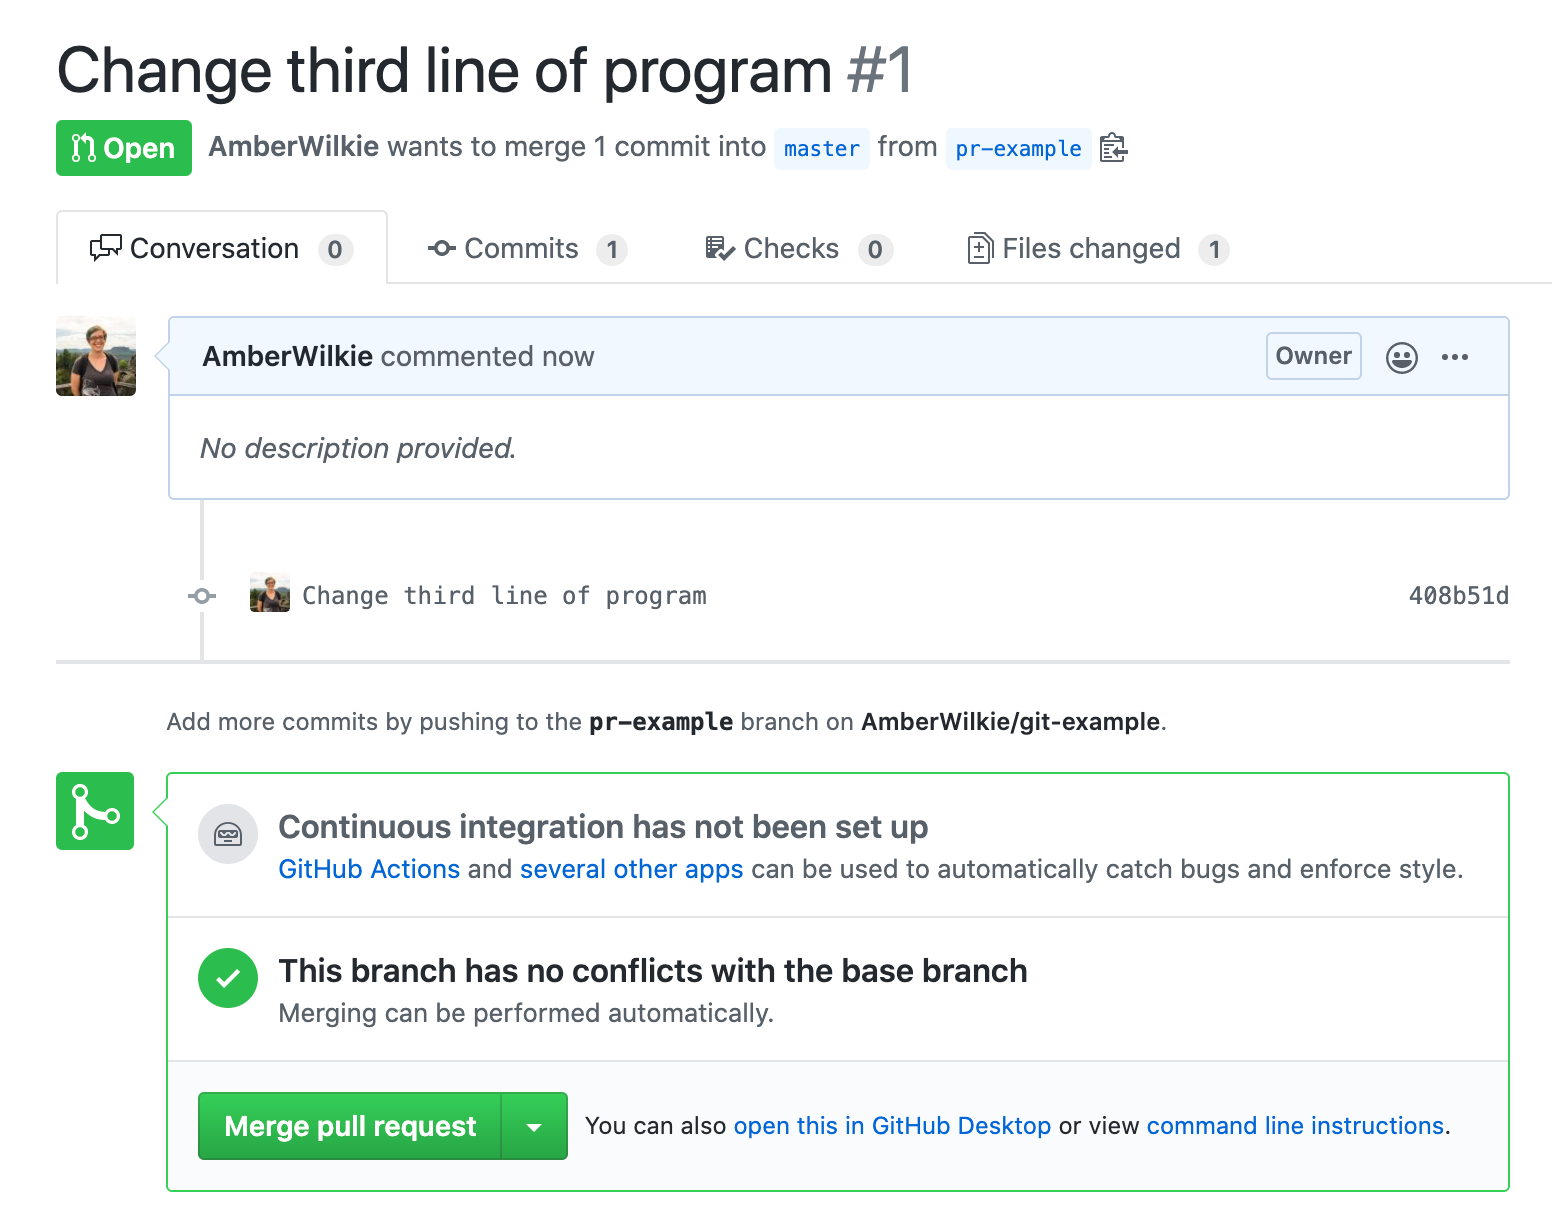
Task: Open the comment options ellipsis menu
Action: [x=1455, y=357]
